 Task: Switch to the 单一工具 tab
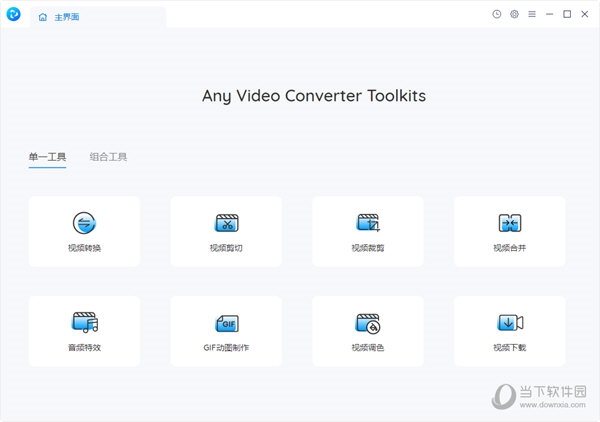tap(47, 157)
